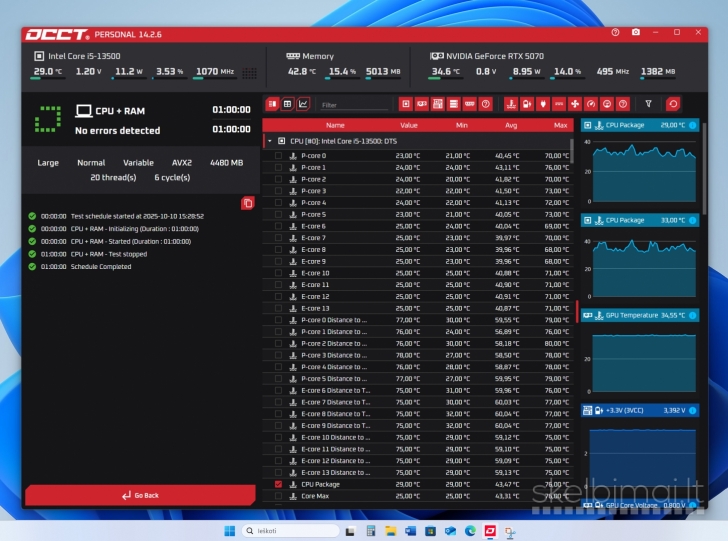Click the funnel filter icon

pos(648,104)
